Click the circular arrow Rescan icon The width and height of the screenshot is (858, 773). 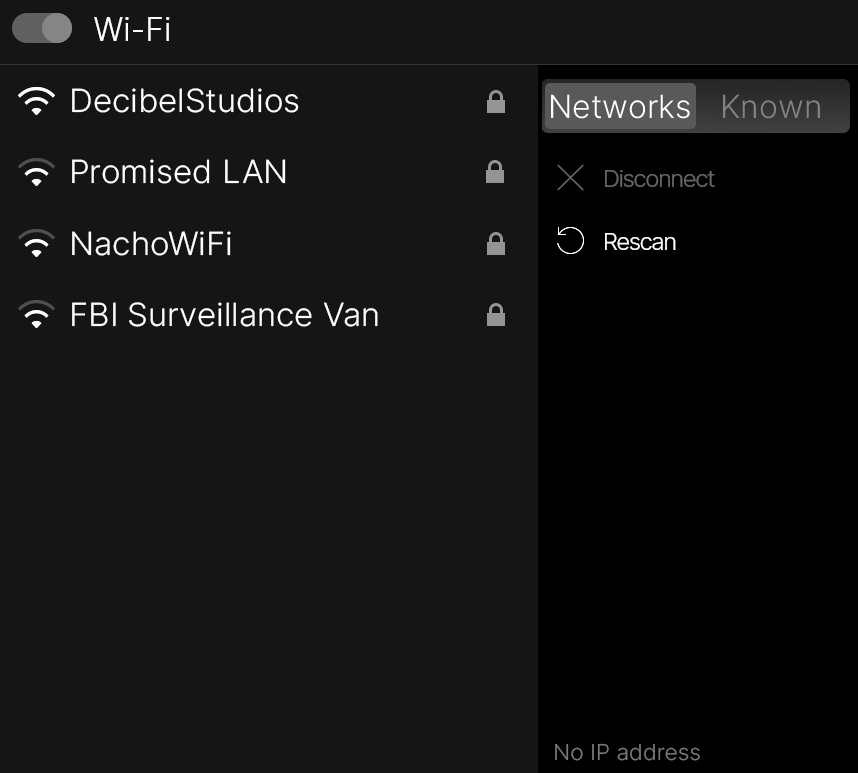(x=570, y=241)
